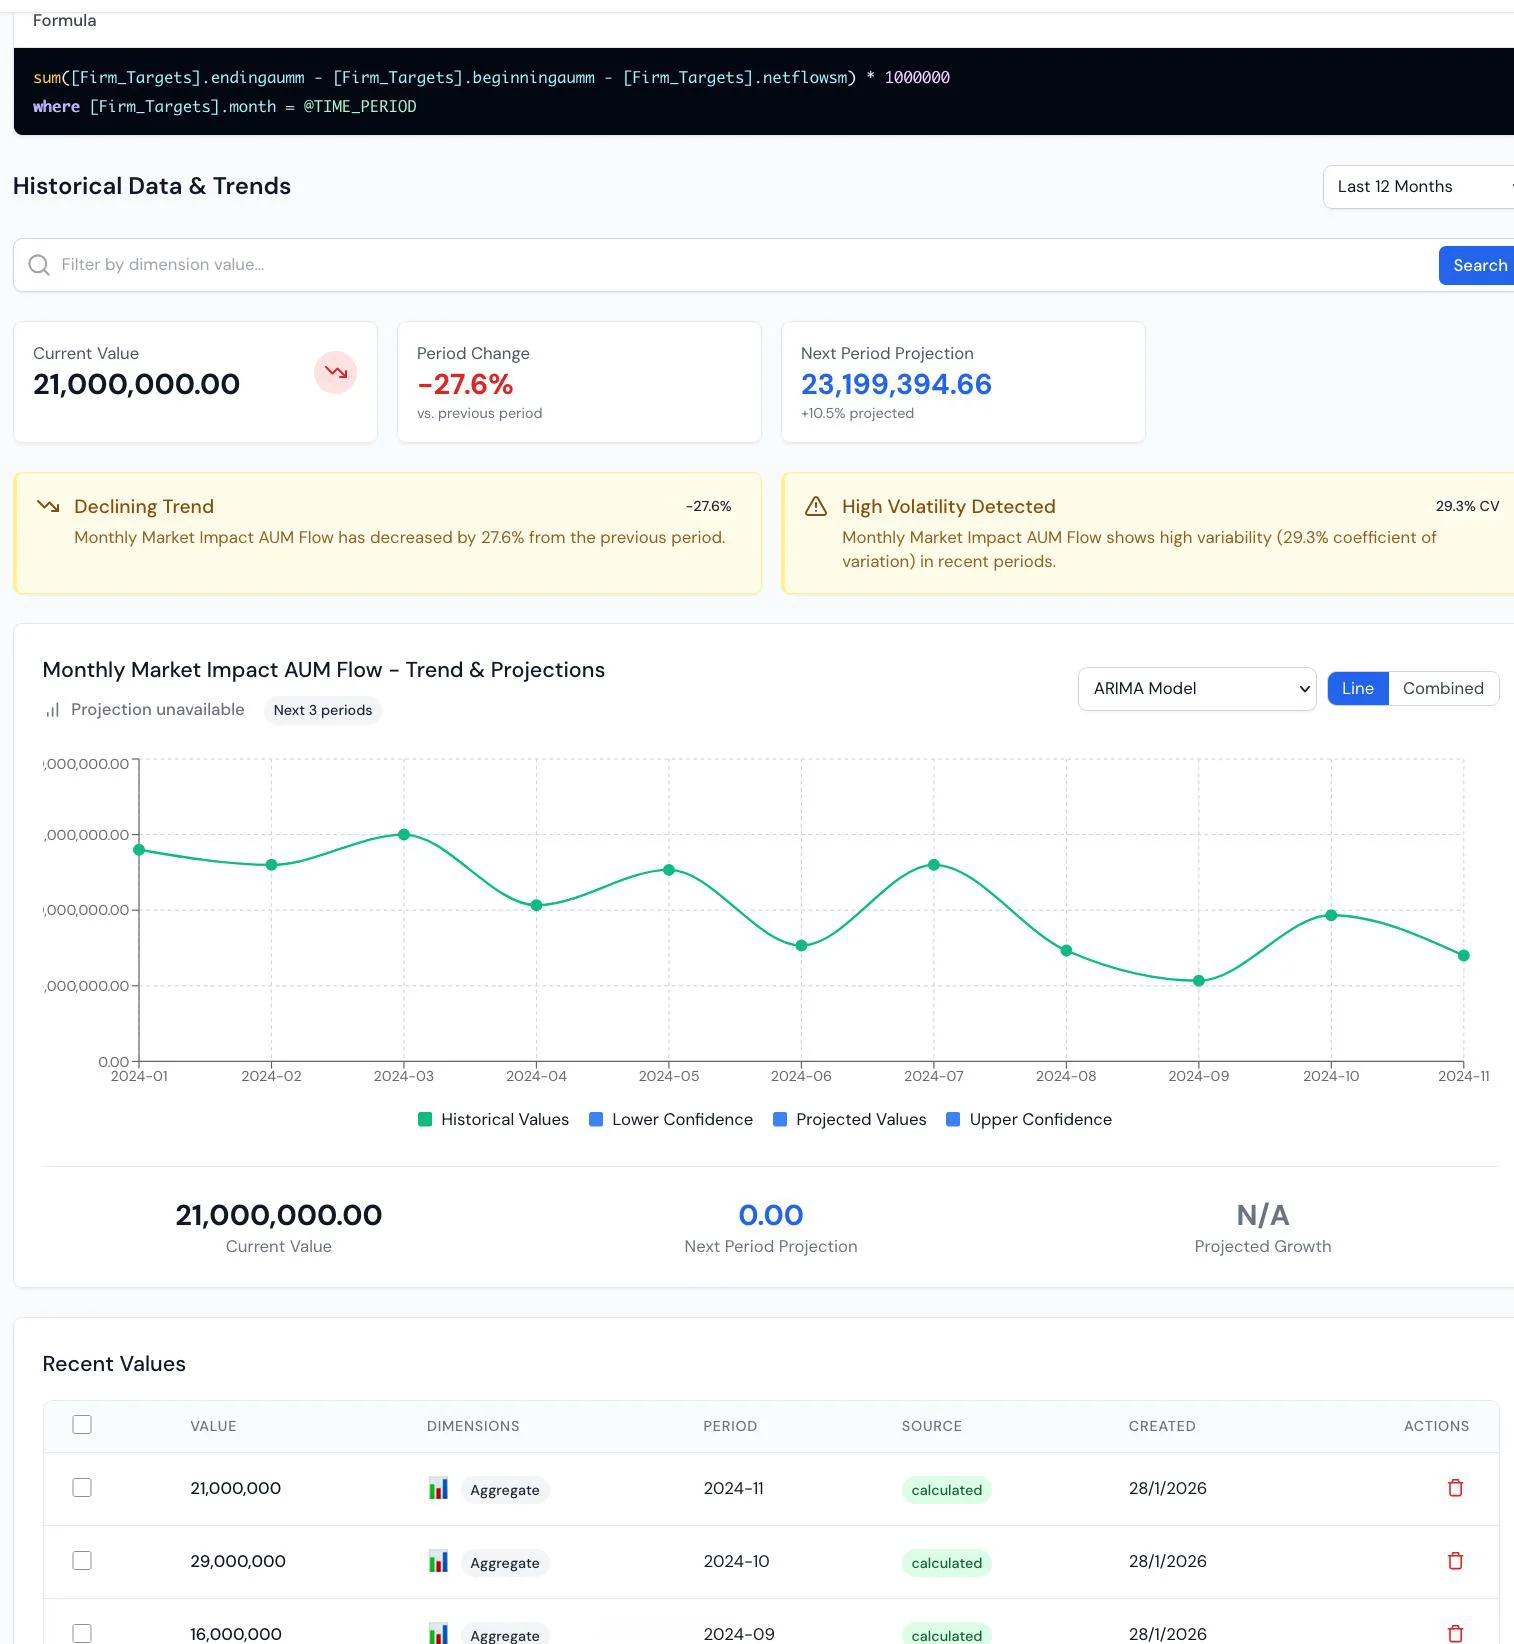Check the box for the 16,000,000 row
The height and width of the screenshot is (1644, 1514).
point(82,1634)
